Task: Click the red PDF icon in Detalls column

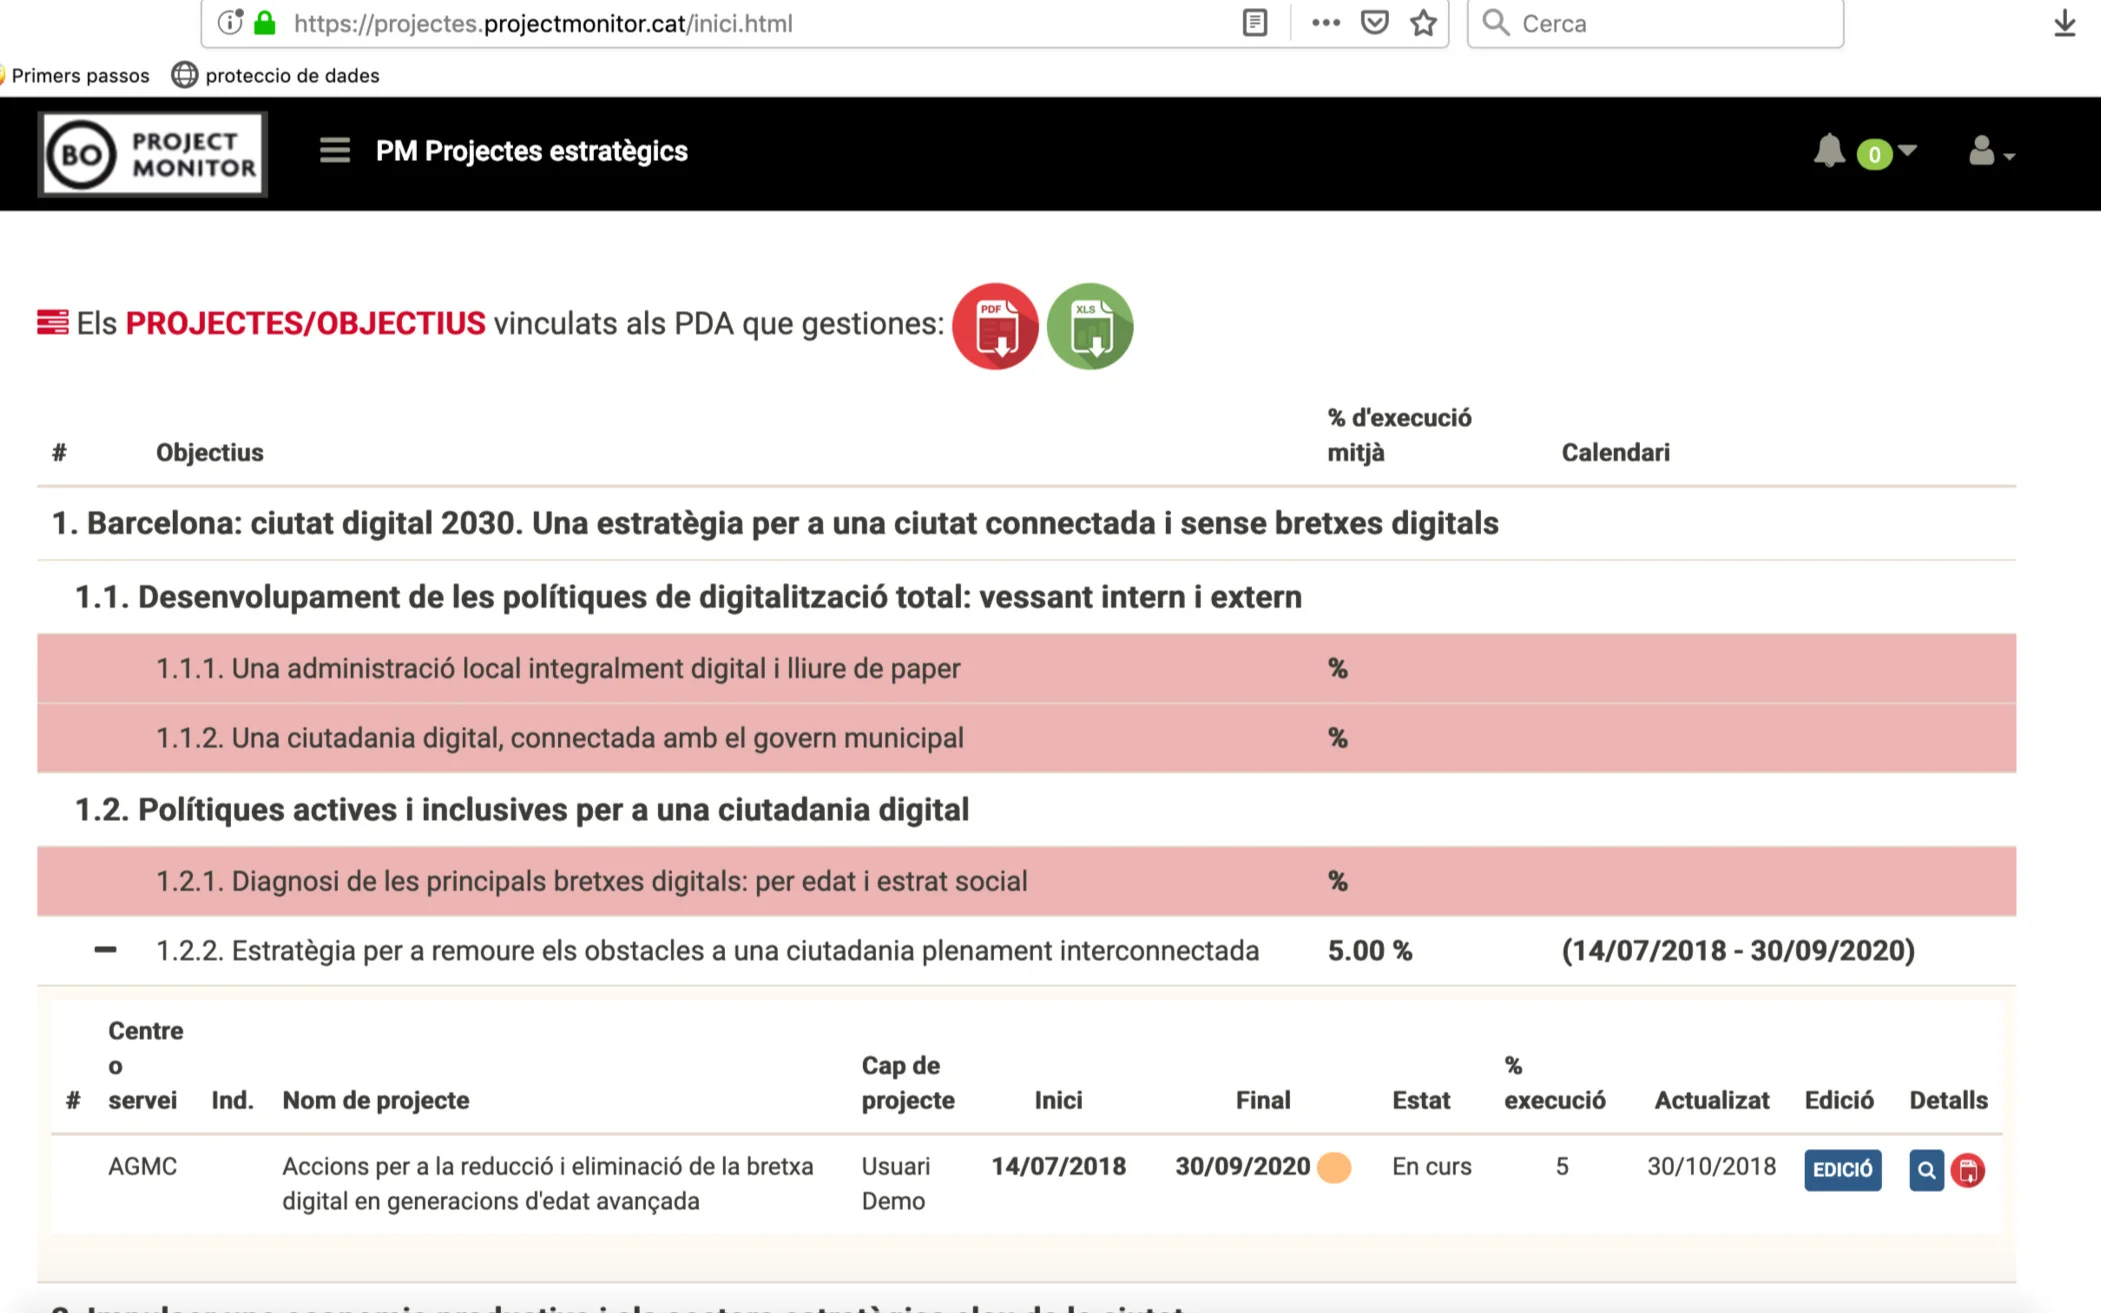Action: coord(1967,1170)
